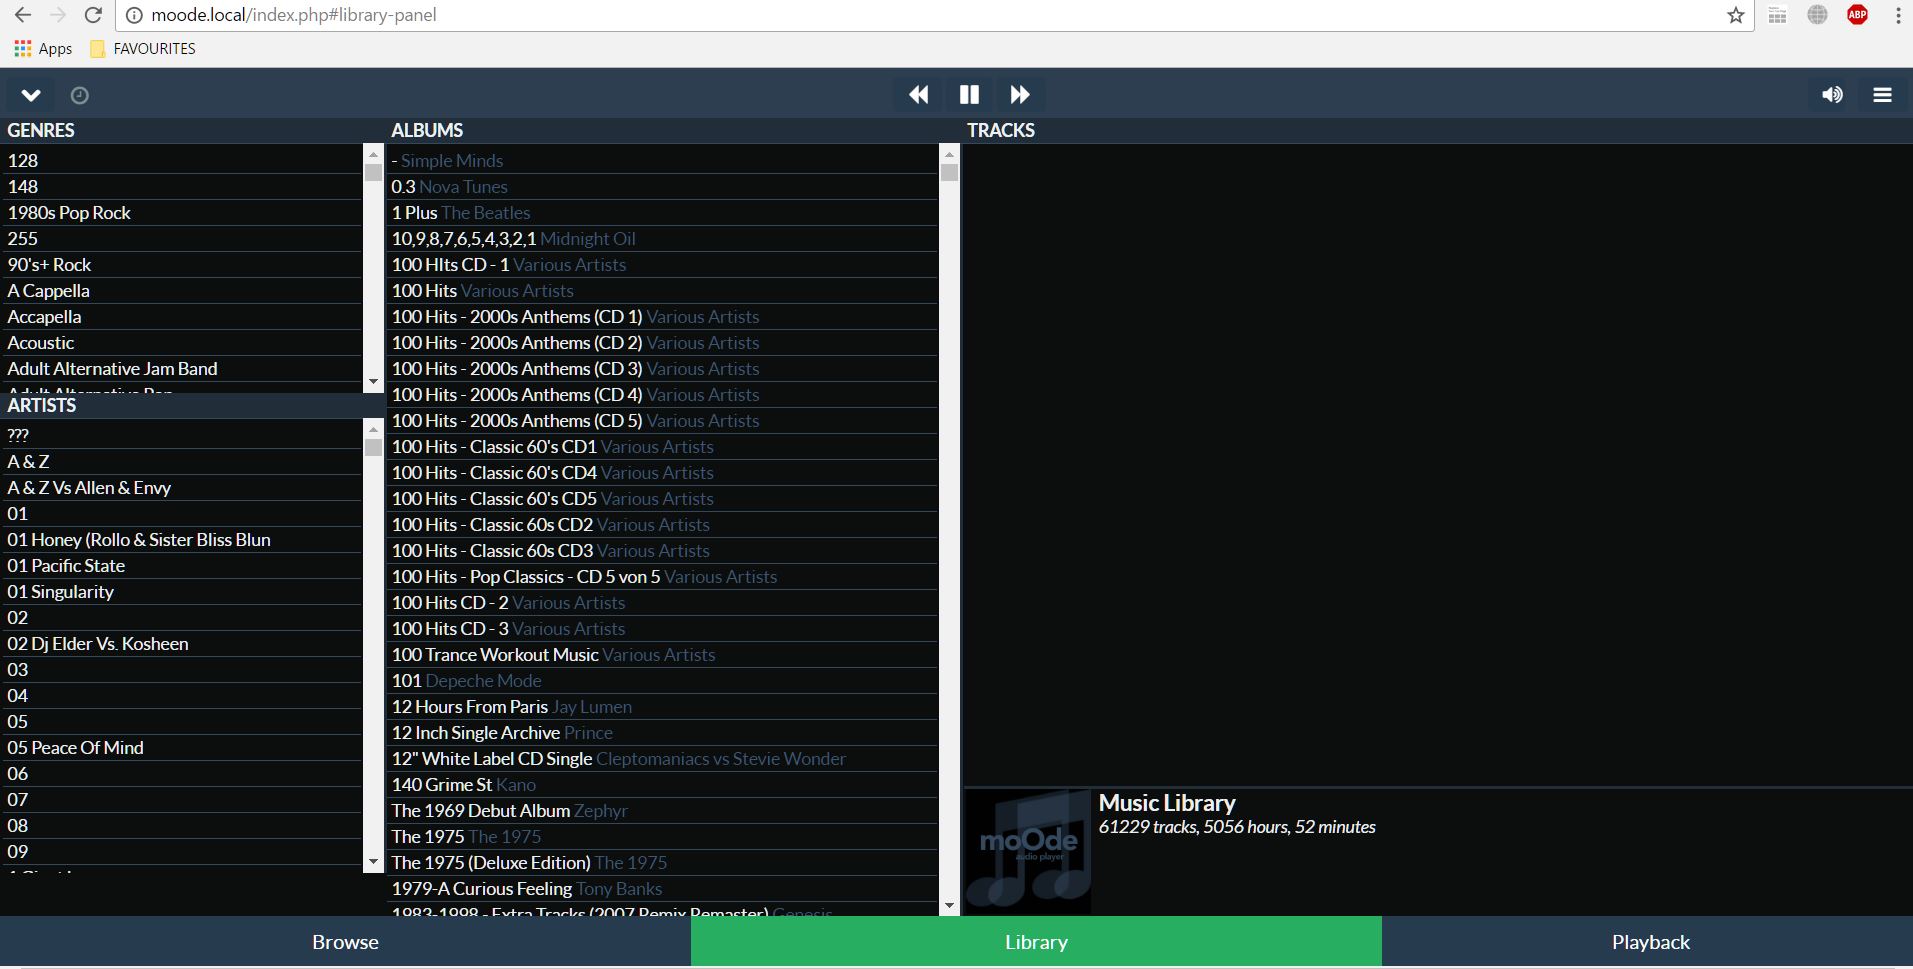Bookmark this page with the star

[x=1736, y=15]
